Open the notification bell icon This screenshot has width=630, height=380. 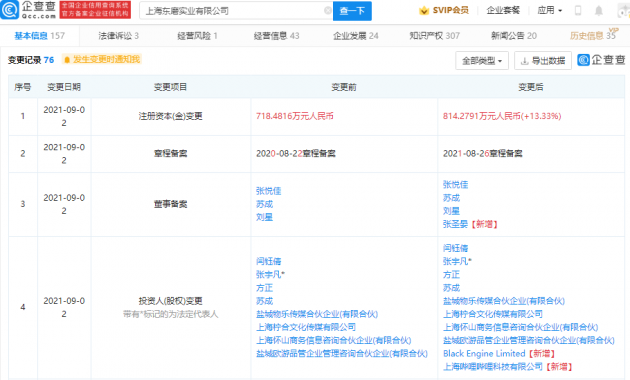pos(599,11)
